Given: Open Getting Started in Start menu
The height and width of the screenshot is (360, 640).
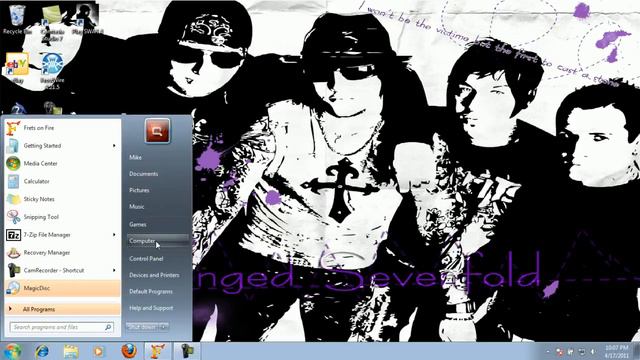Looking at the screenshot, I should [62, 146].
